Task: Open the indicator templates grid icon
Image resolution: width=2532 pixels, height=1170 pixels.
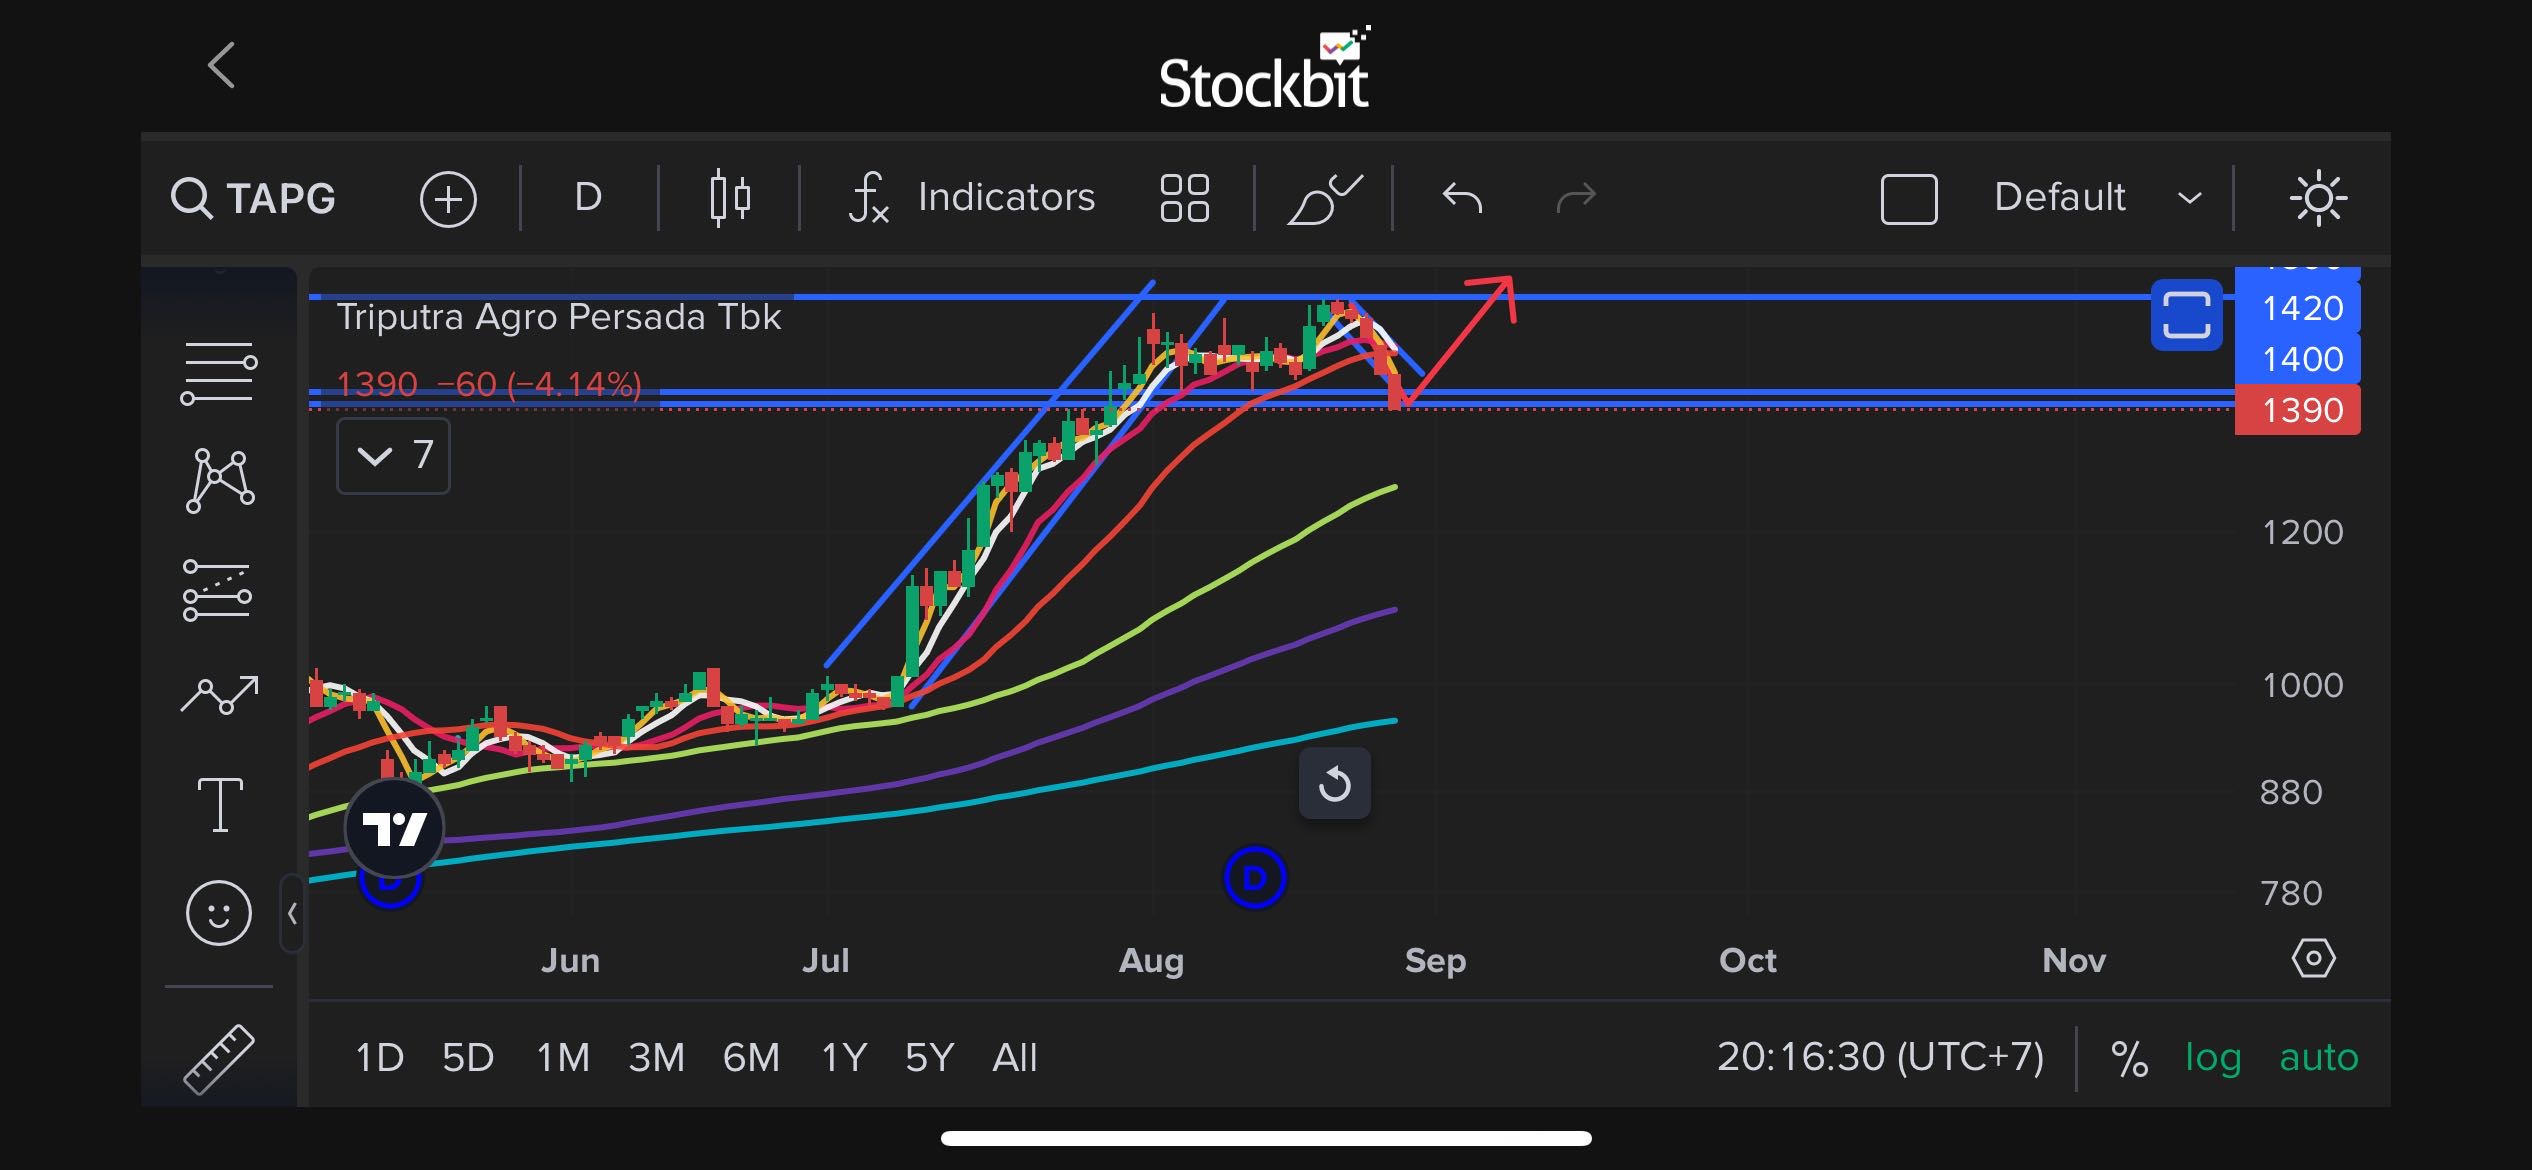Action: (1184, 198)
